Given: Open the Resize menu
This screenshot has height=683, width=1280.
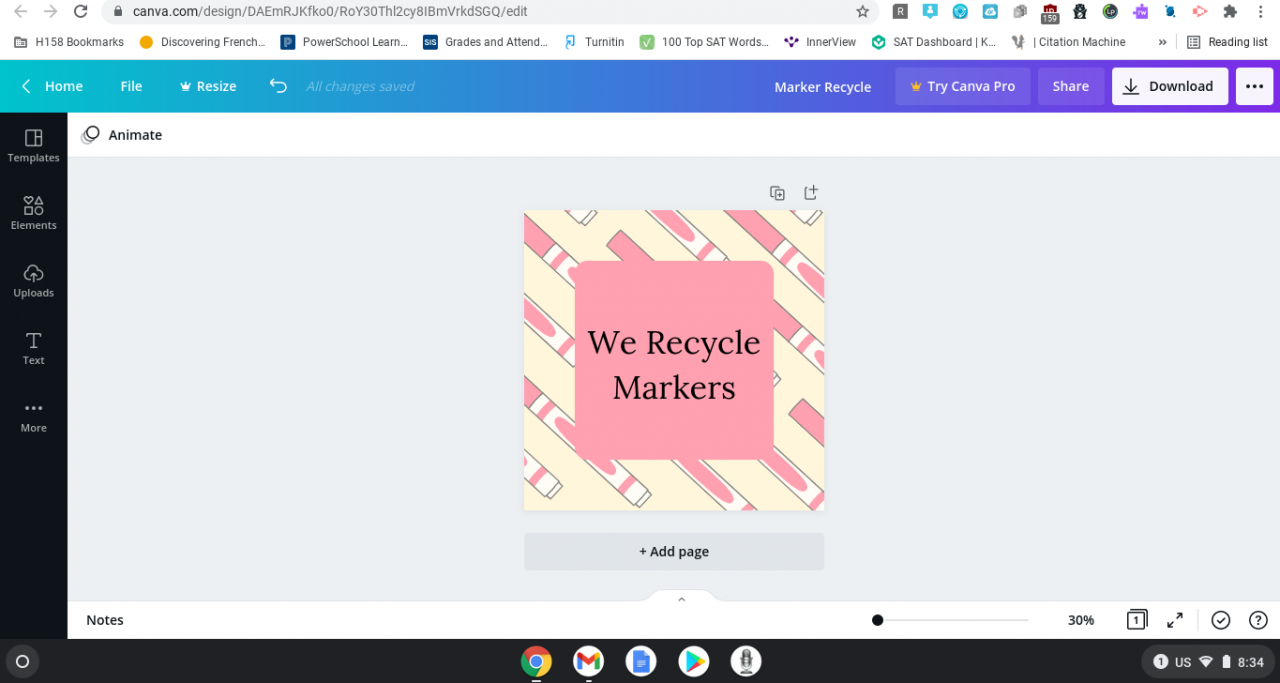Looking at the screenshot, I should [x=207, y=86].
